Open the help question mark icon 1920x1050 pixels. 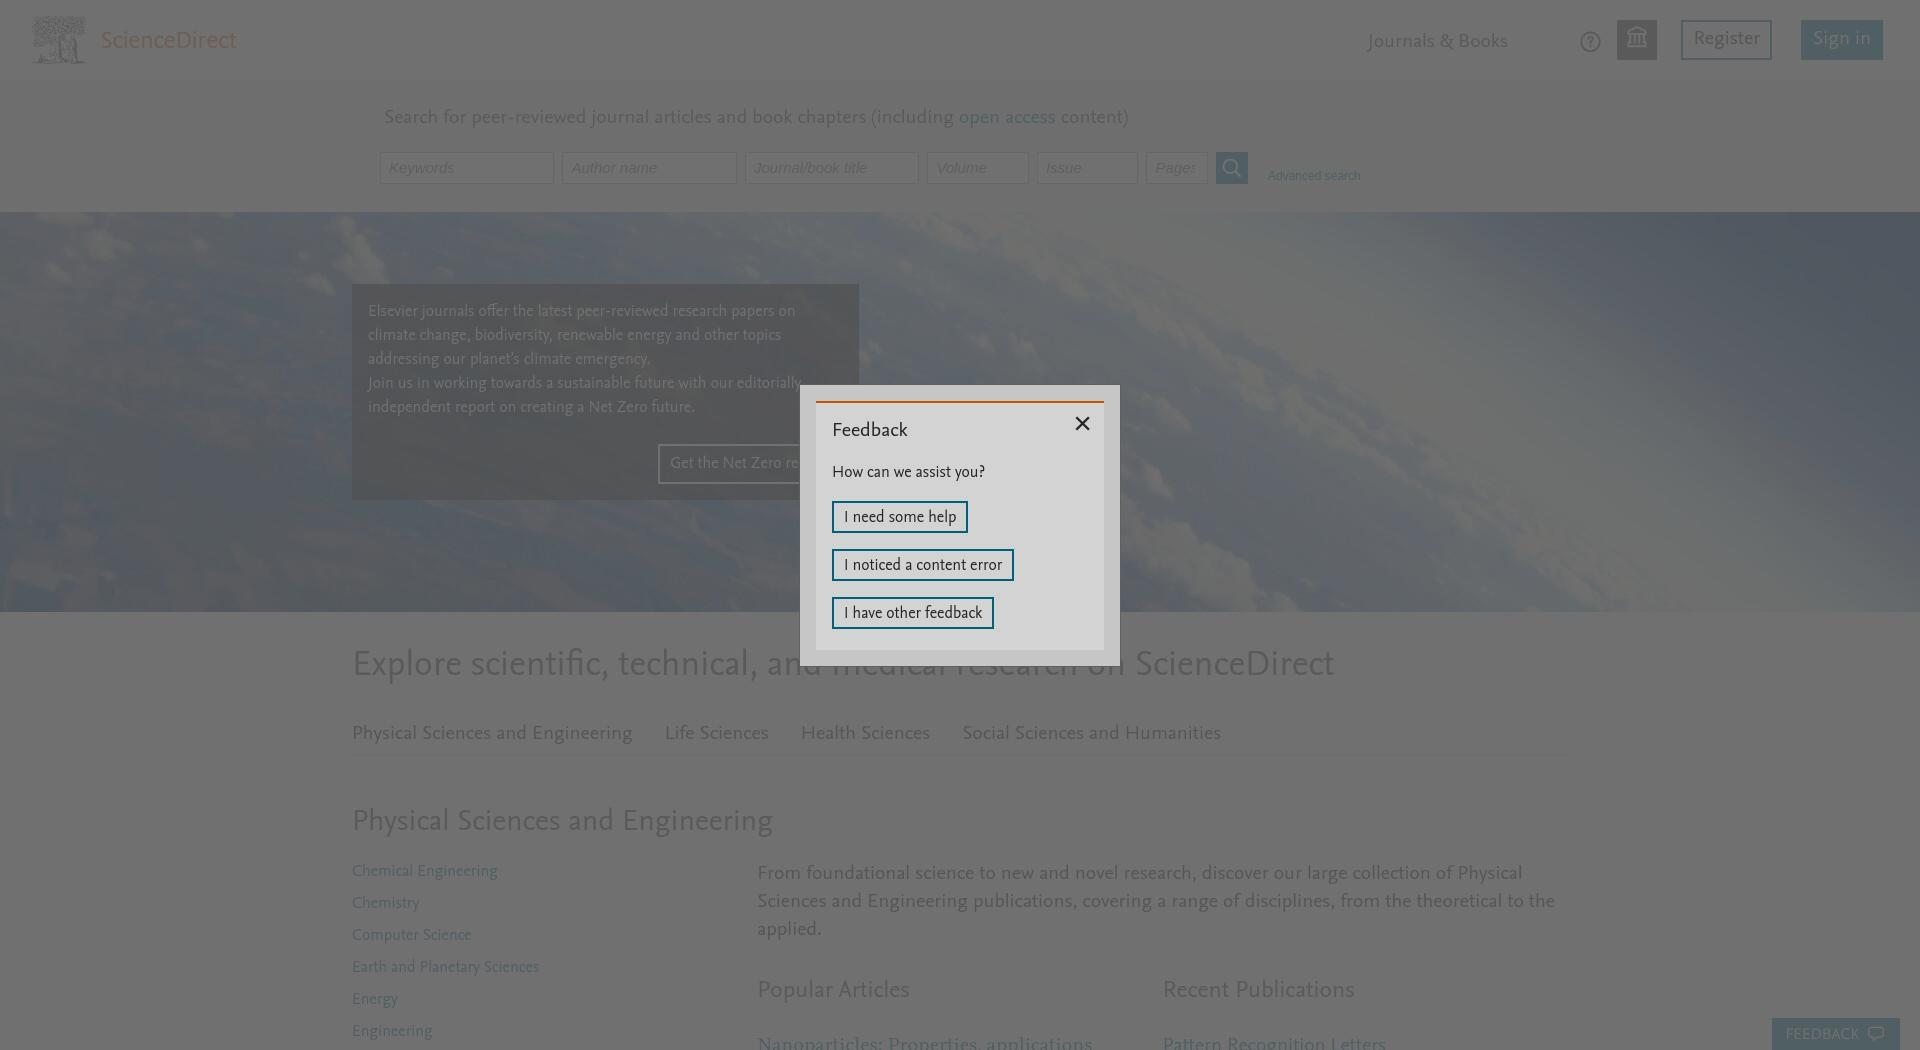tap(1590, 42)
